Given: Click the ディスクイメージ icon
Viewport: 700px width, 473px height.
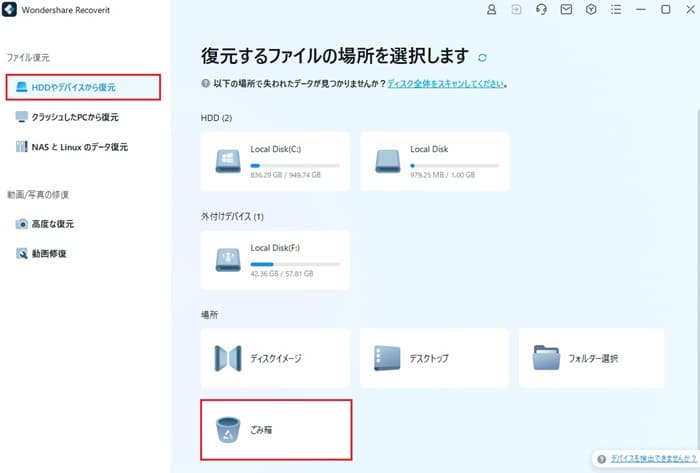Looking at the screenshot, I should tap(228, 358).
